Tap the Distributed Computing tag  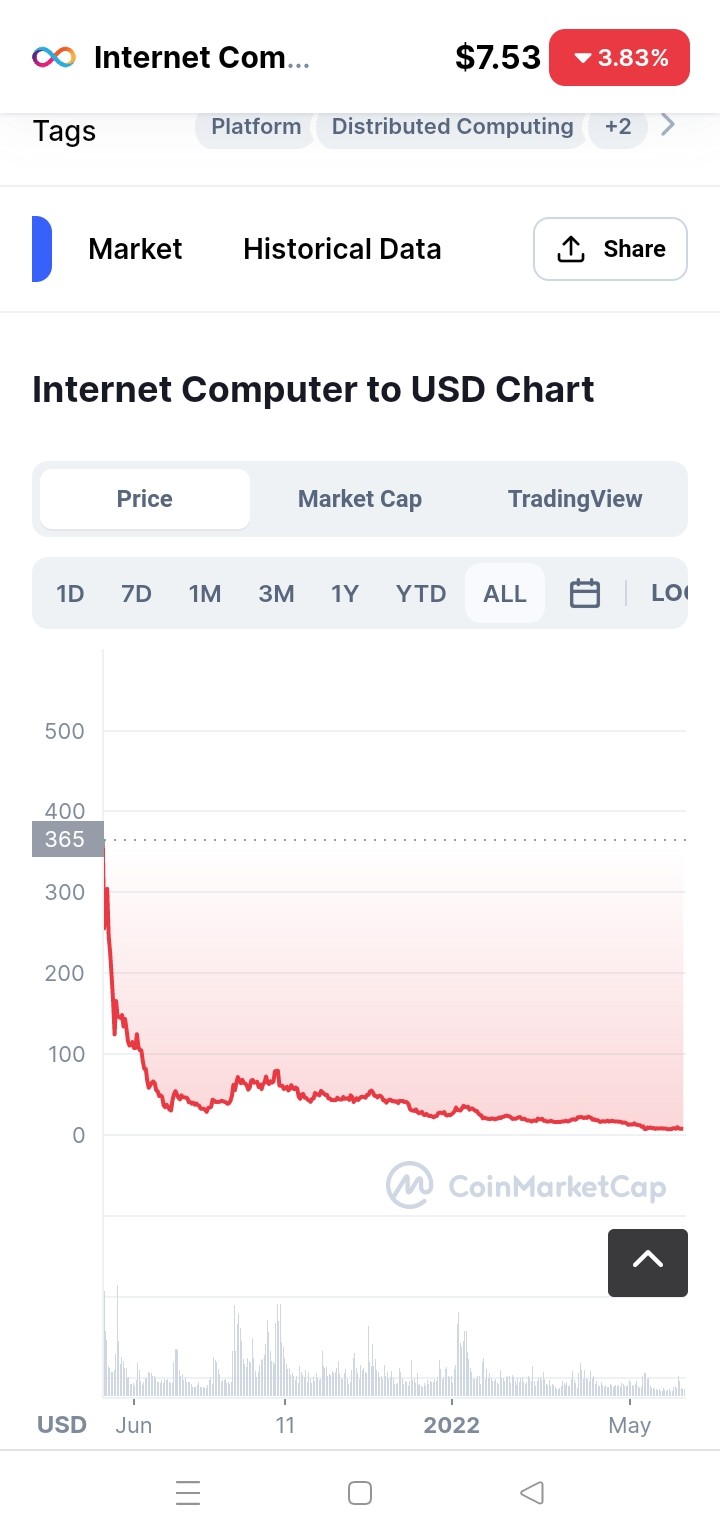pos(453,127)
